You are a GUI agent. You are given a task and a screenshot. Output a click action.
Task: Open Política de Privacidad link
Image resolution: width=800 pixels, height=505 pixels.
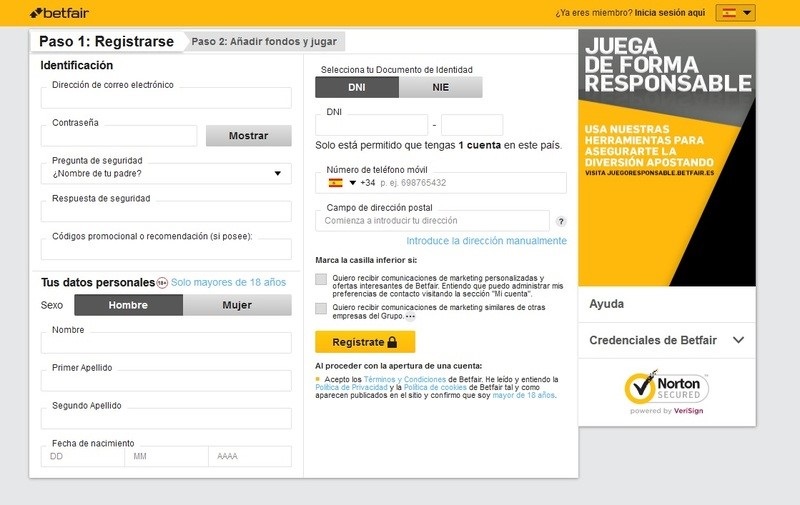351,387
